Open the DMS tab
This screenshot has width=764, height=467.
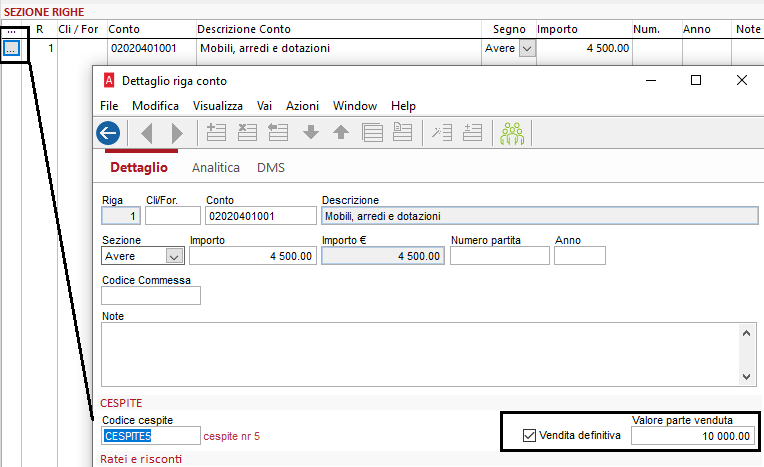[271, 167]
